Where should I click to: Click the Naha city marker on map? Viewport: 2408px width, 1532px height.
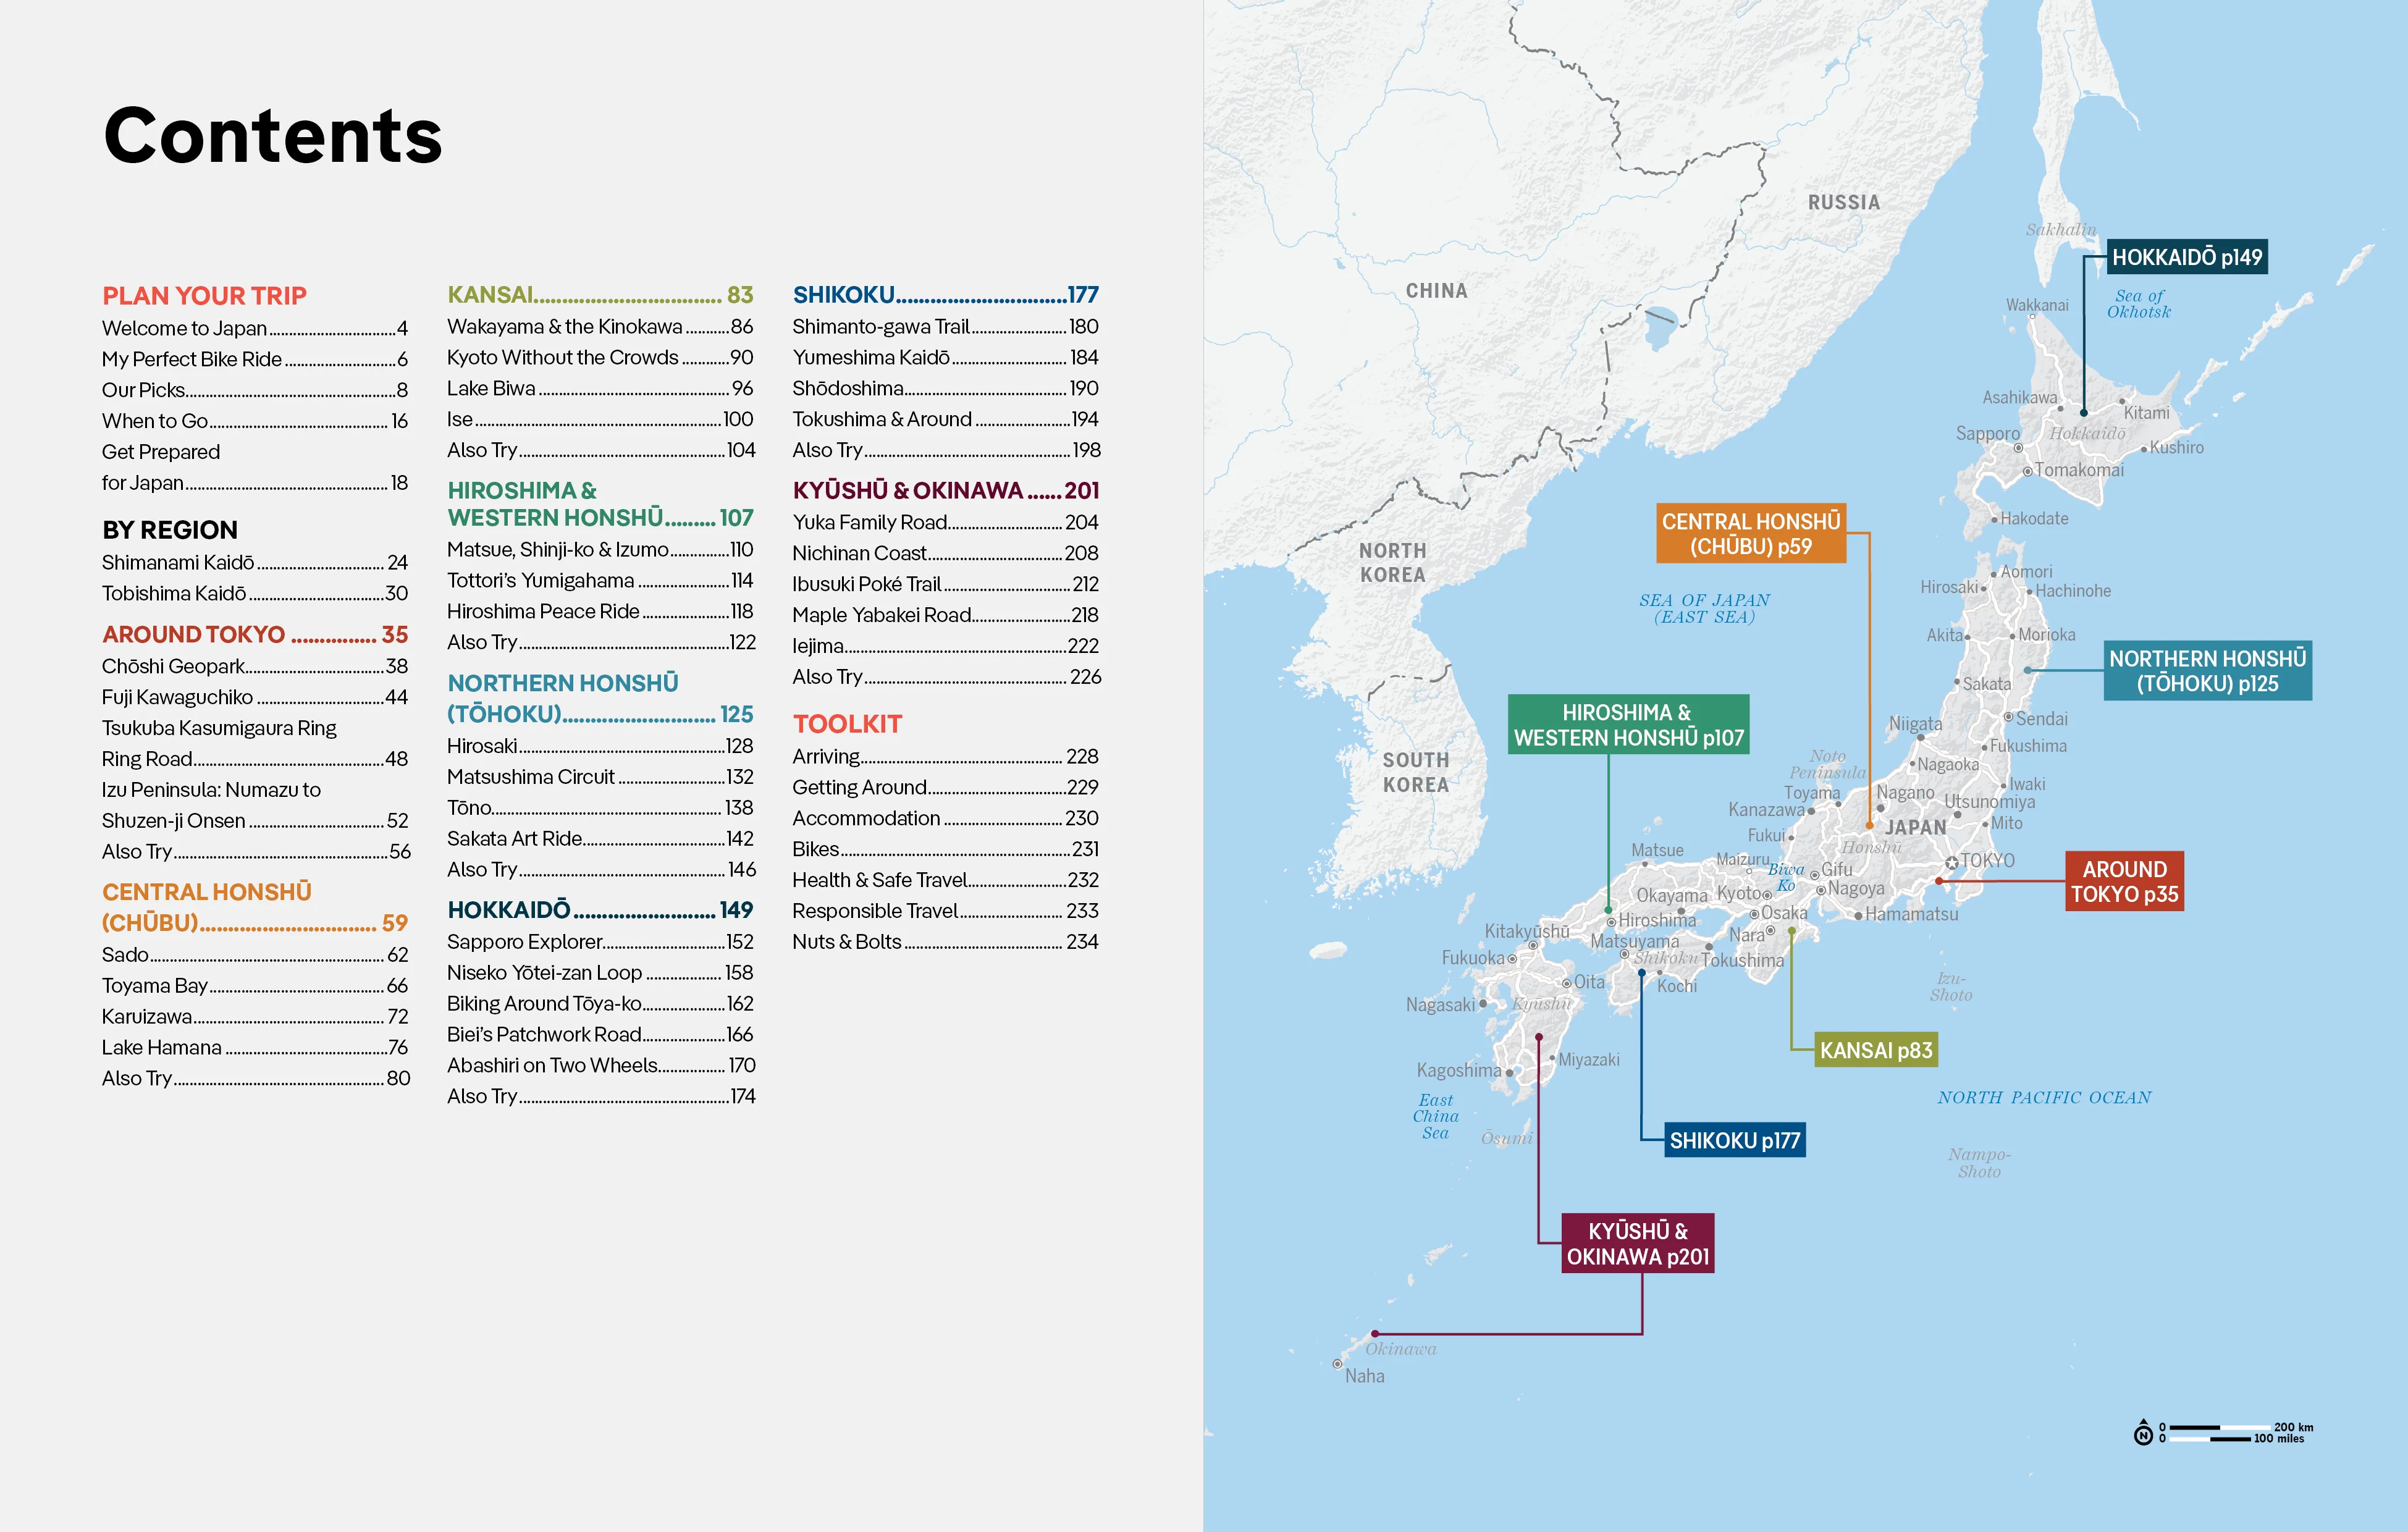[x=1337, y=1364]
